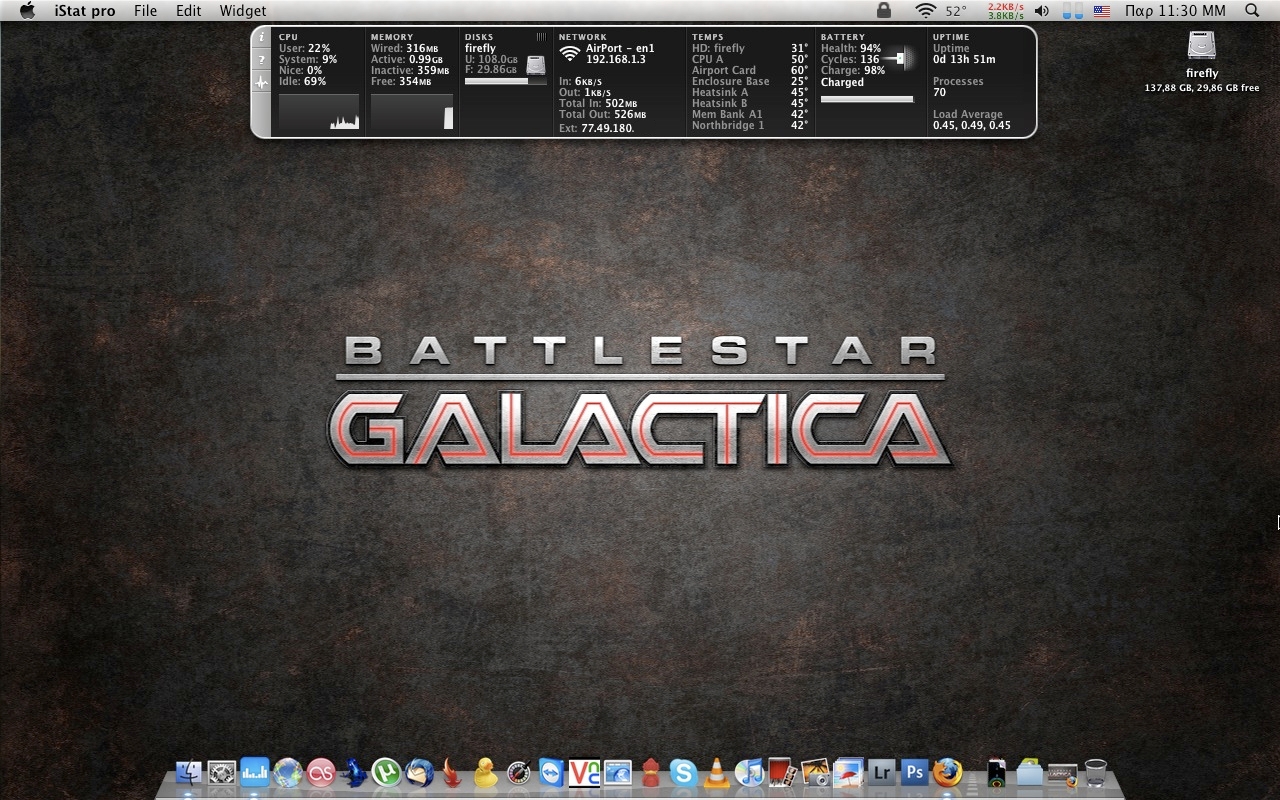Open the Apple menu
Image resolution: width=1280 pixels, height=800 pixels.
27,11
